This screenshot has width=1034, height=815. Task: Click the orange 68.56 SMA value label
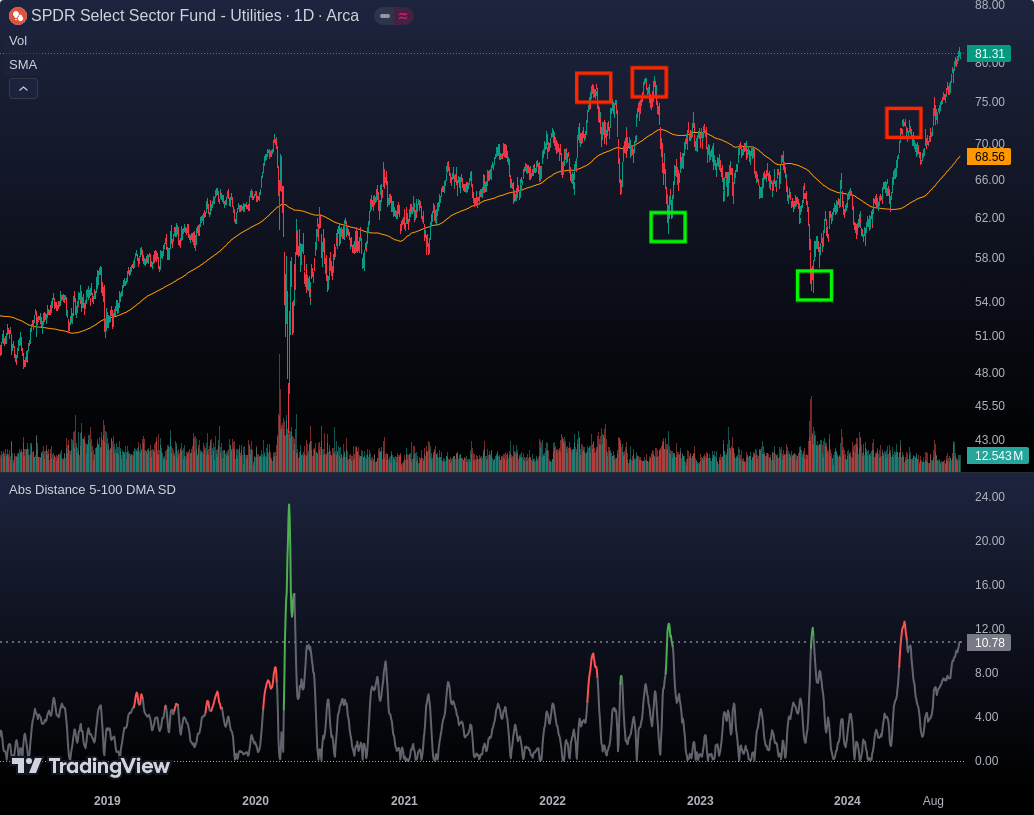pos(988,157)
